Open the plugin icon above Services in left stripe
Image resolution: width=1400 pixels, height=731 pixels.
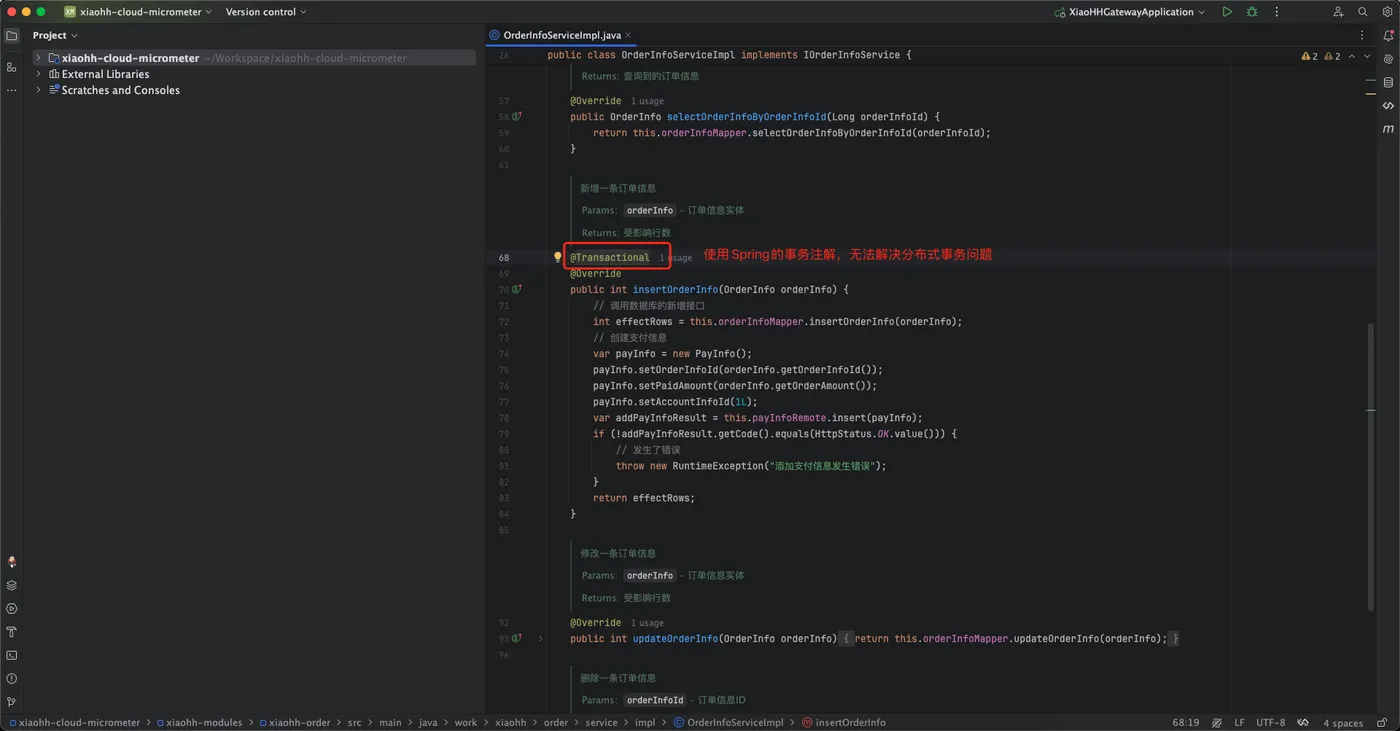(12, 562)
